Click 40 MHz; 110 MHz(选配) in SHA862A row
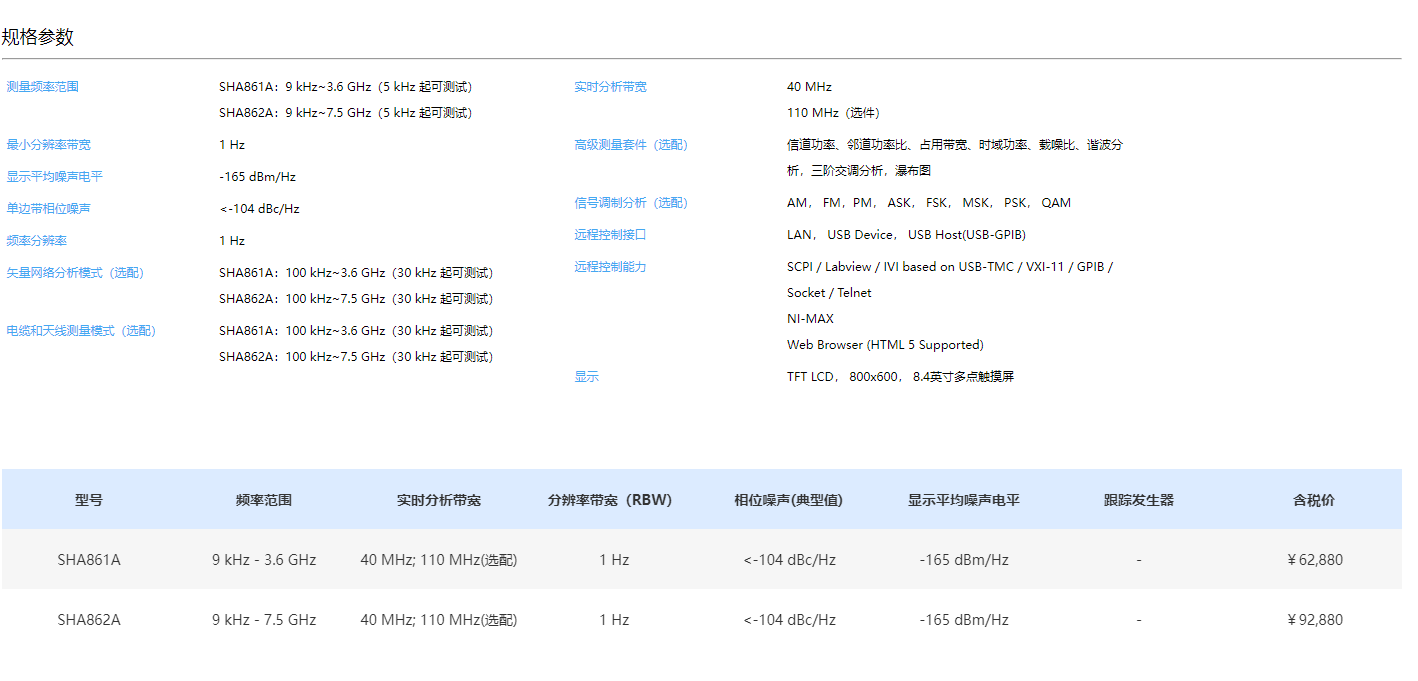 [x=439, y=620]
